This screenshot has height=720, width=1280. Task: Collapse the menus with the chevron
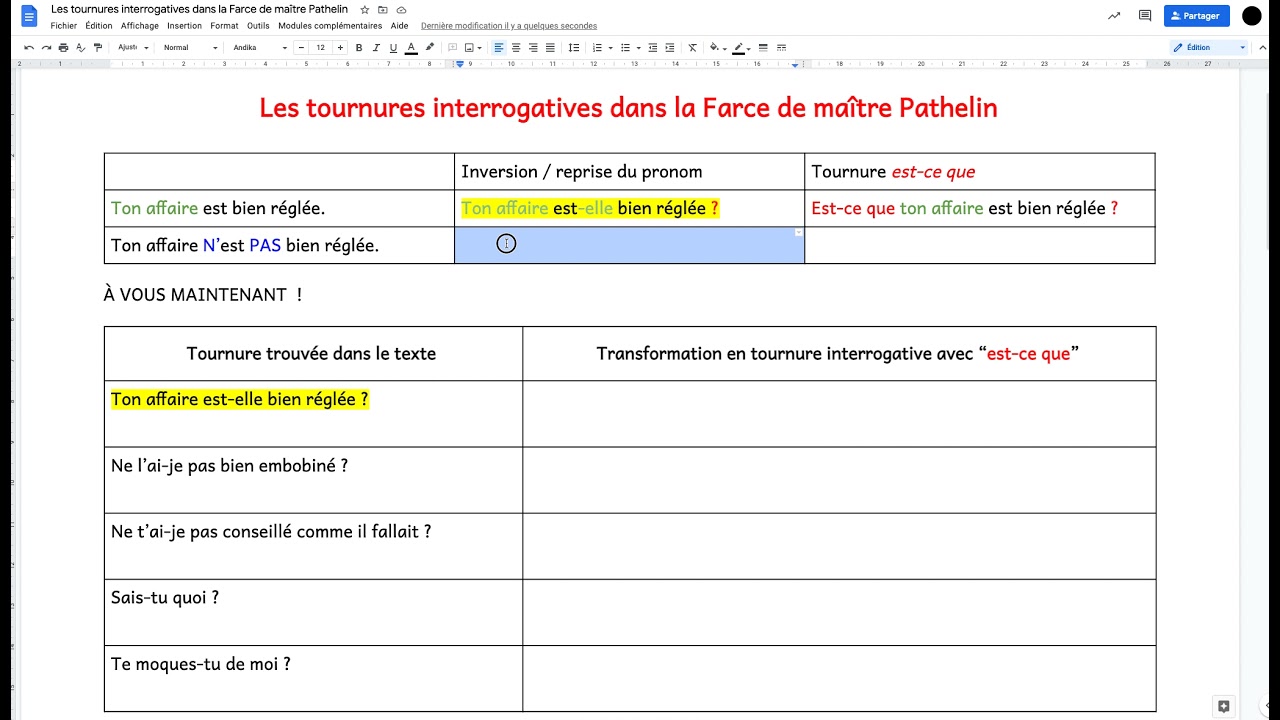click(1261, 47)
